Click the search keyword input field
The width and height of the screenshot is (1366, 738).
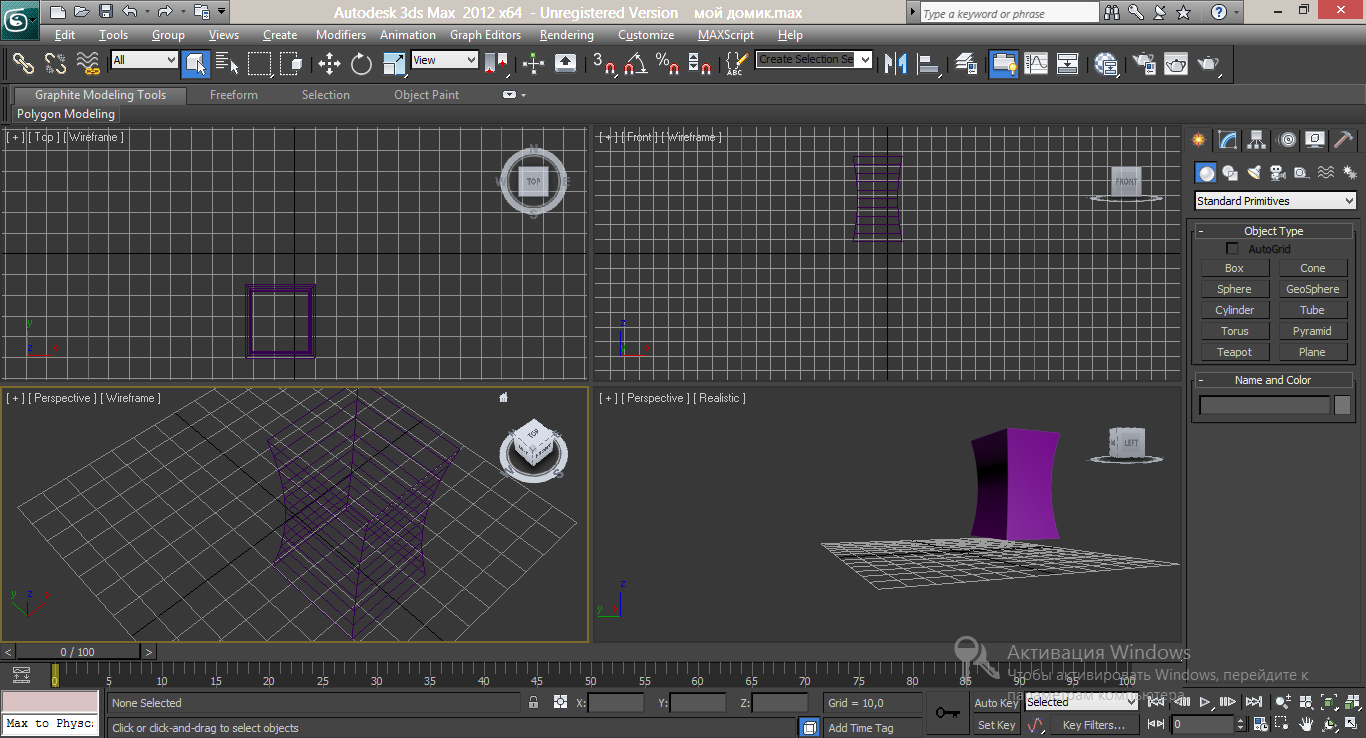point(1009,13)
